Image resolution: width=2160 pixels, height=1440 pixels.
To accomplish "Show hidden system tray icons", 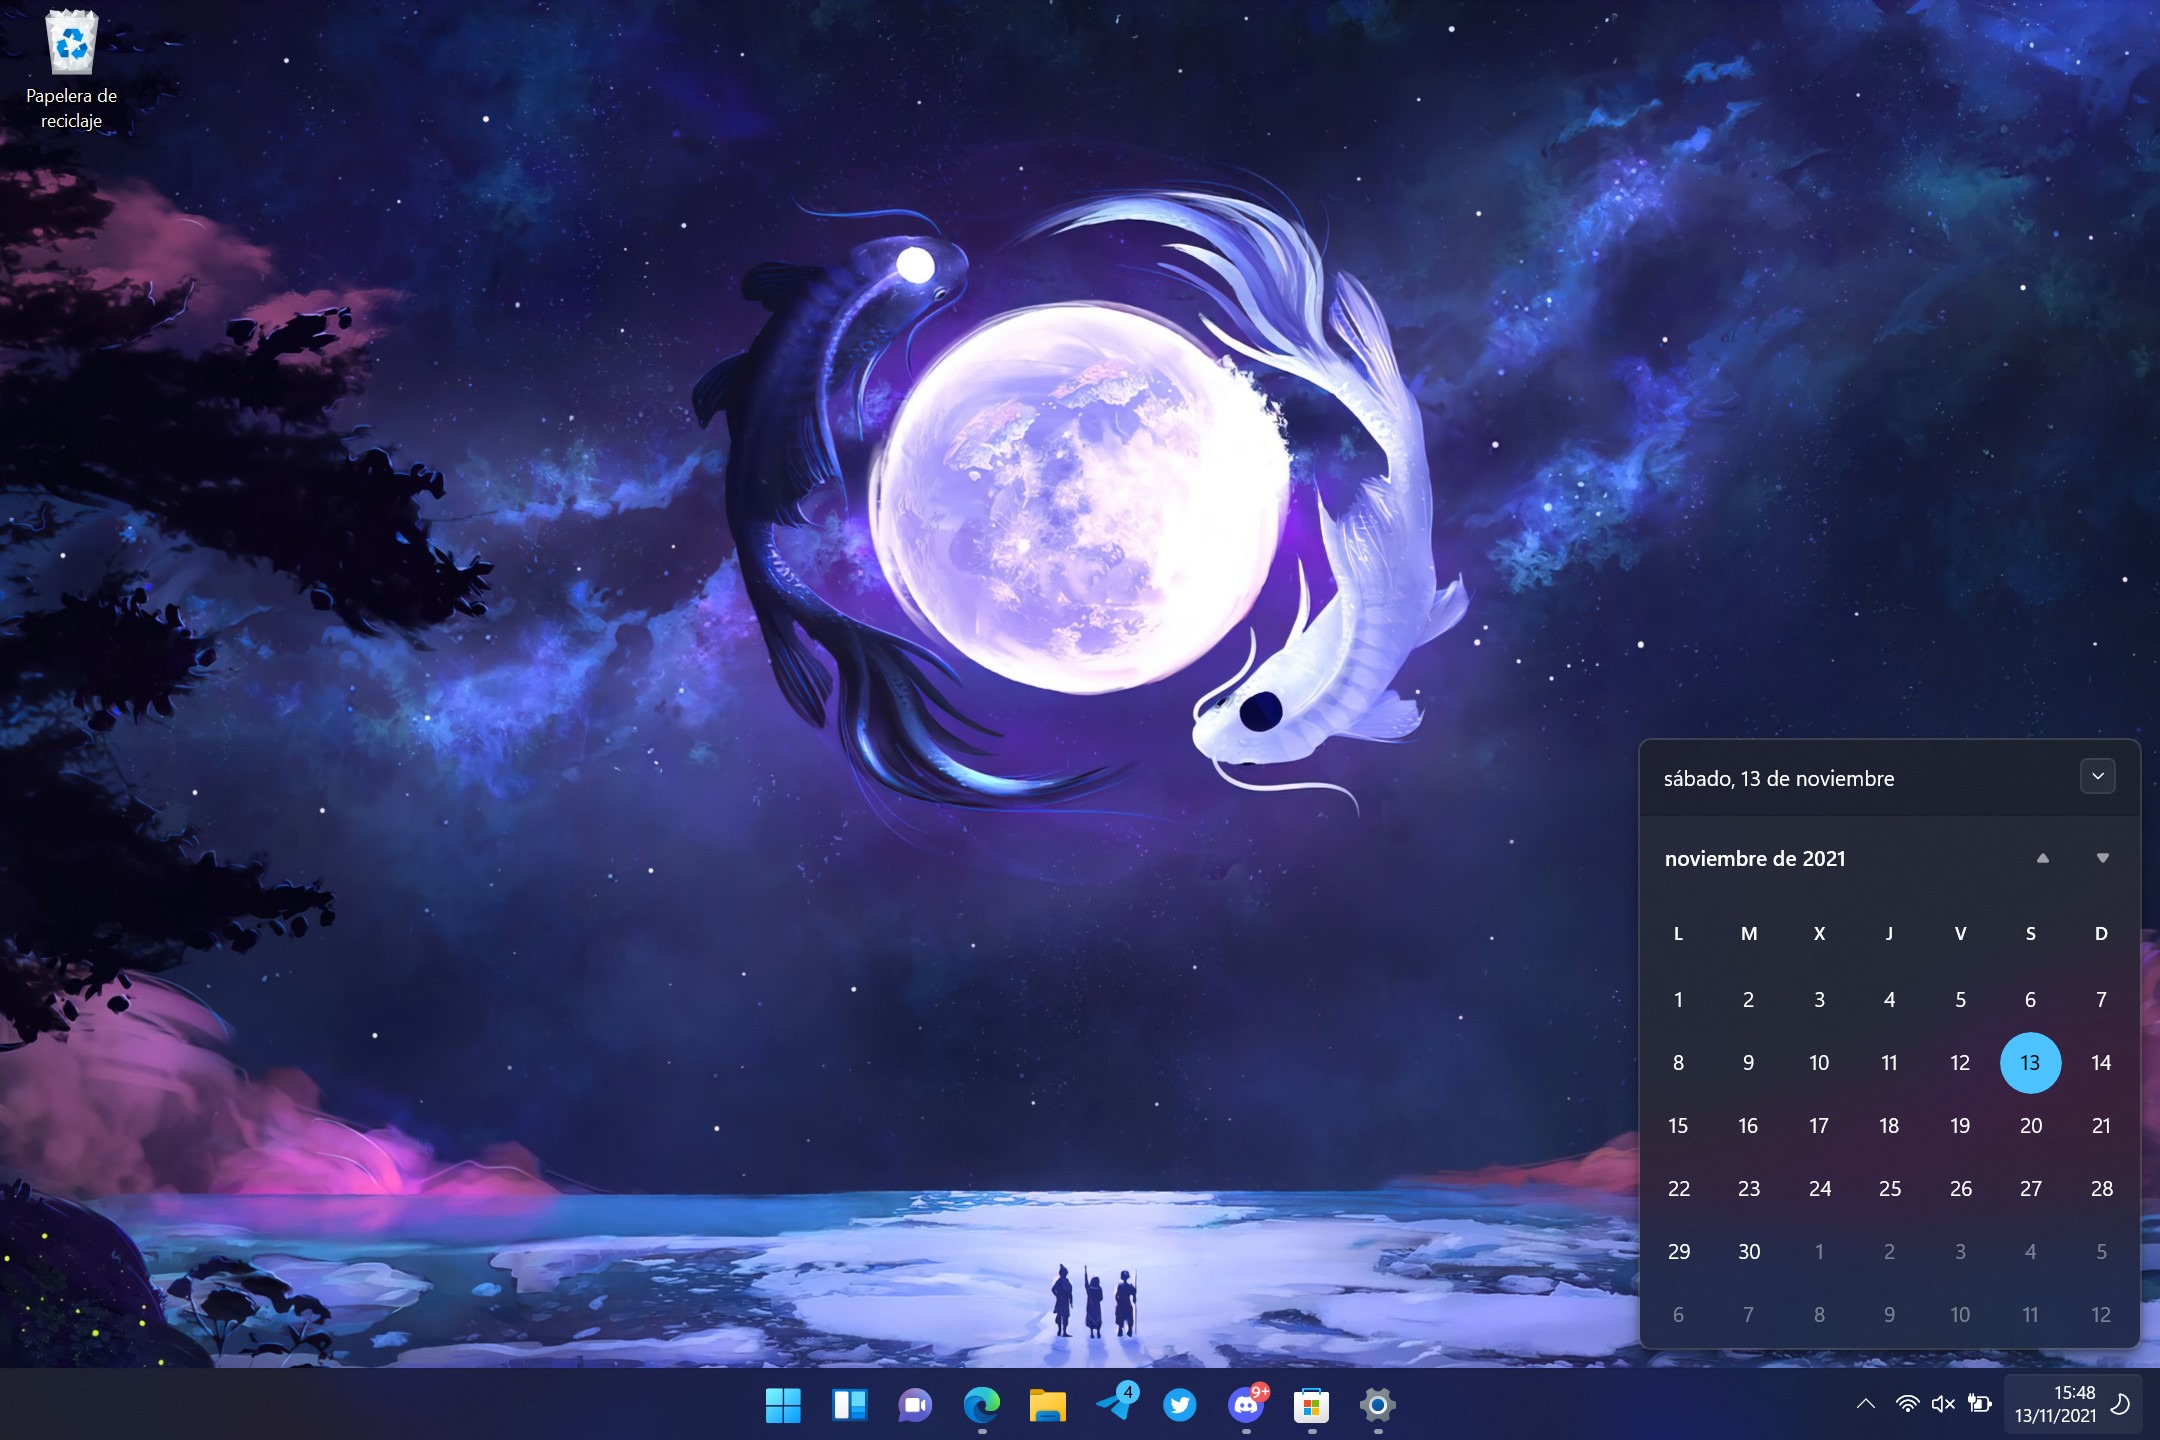I will click(x=1865, y=1404).
